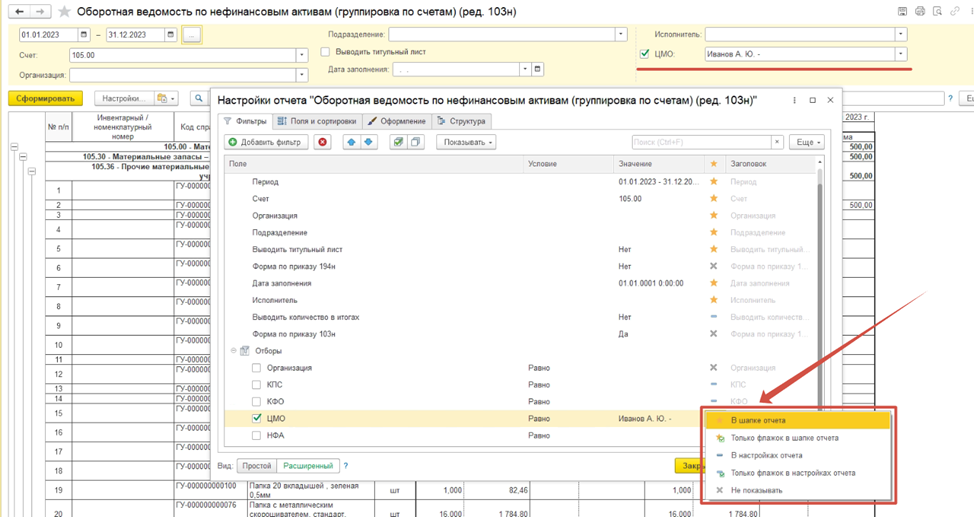This screenshot has width=974, height=517.
Task: Choose В настройках отчета option
Action: pos(798,455)
